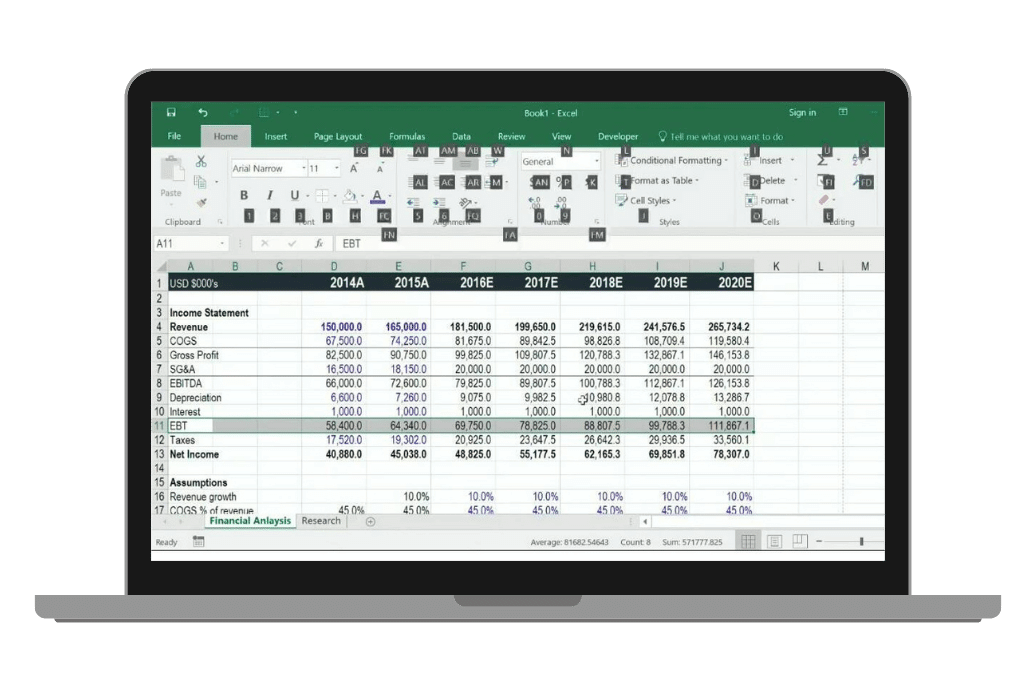Open the Research sheet tab
The image size is (1036, 691).
(320, 521)
